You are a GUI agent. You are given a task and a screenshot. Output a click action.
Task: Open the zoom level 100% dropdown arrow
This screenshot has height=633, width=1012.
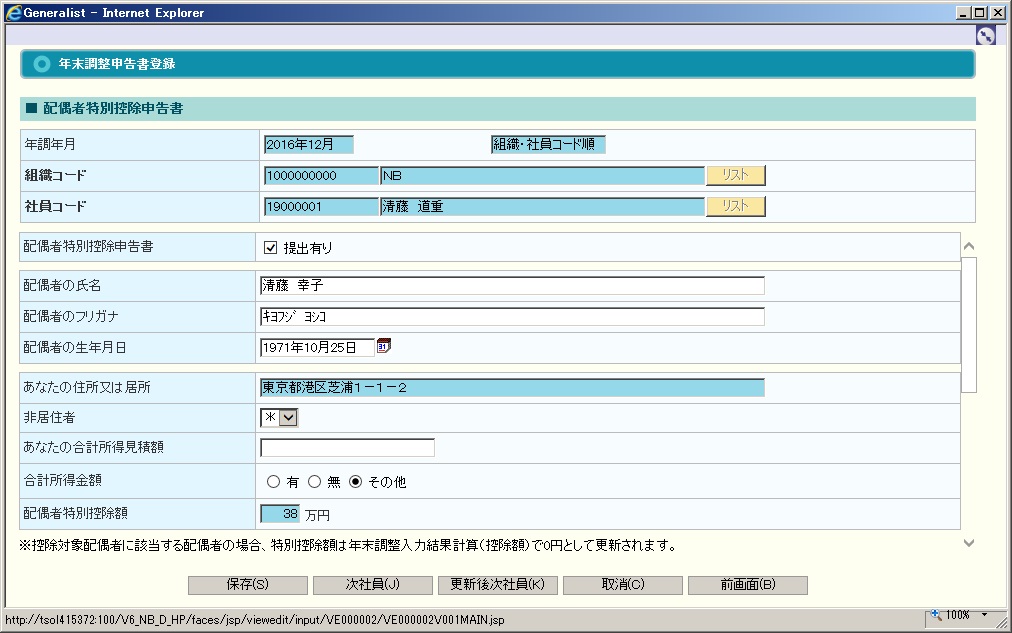tap(984, 615)
